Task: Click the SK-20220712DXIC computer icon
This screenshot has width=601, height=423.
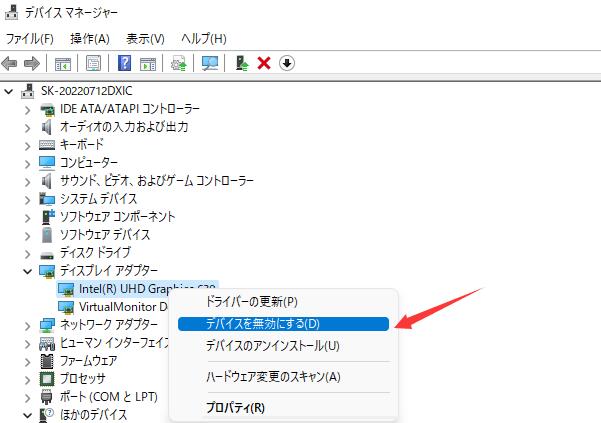Action: (28, 91)
